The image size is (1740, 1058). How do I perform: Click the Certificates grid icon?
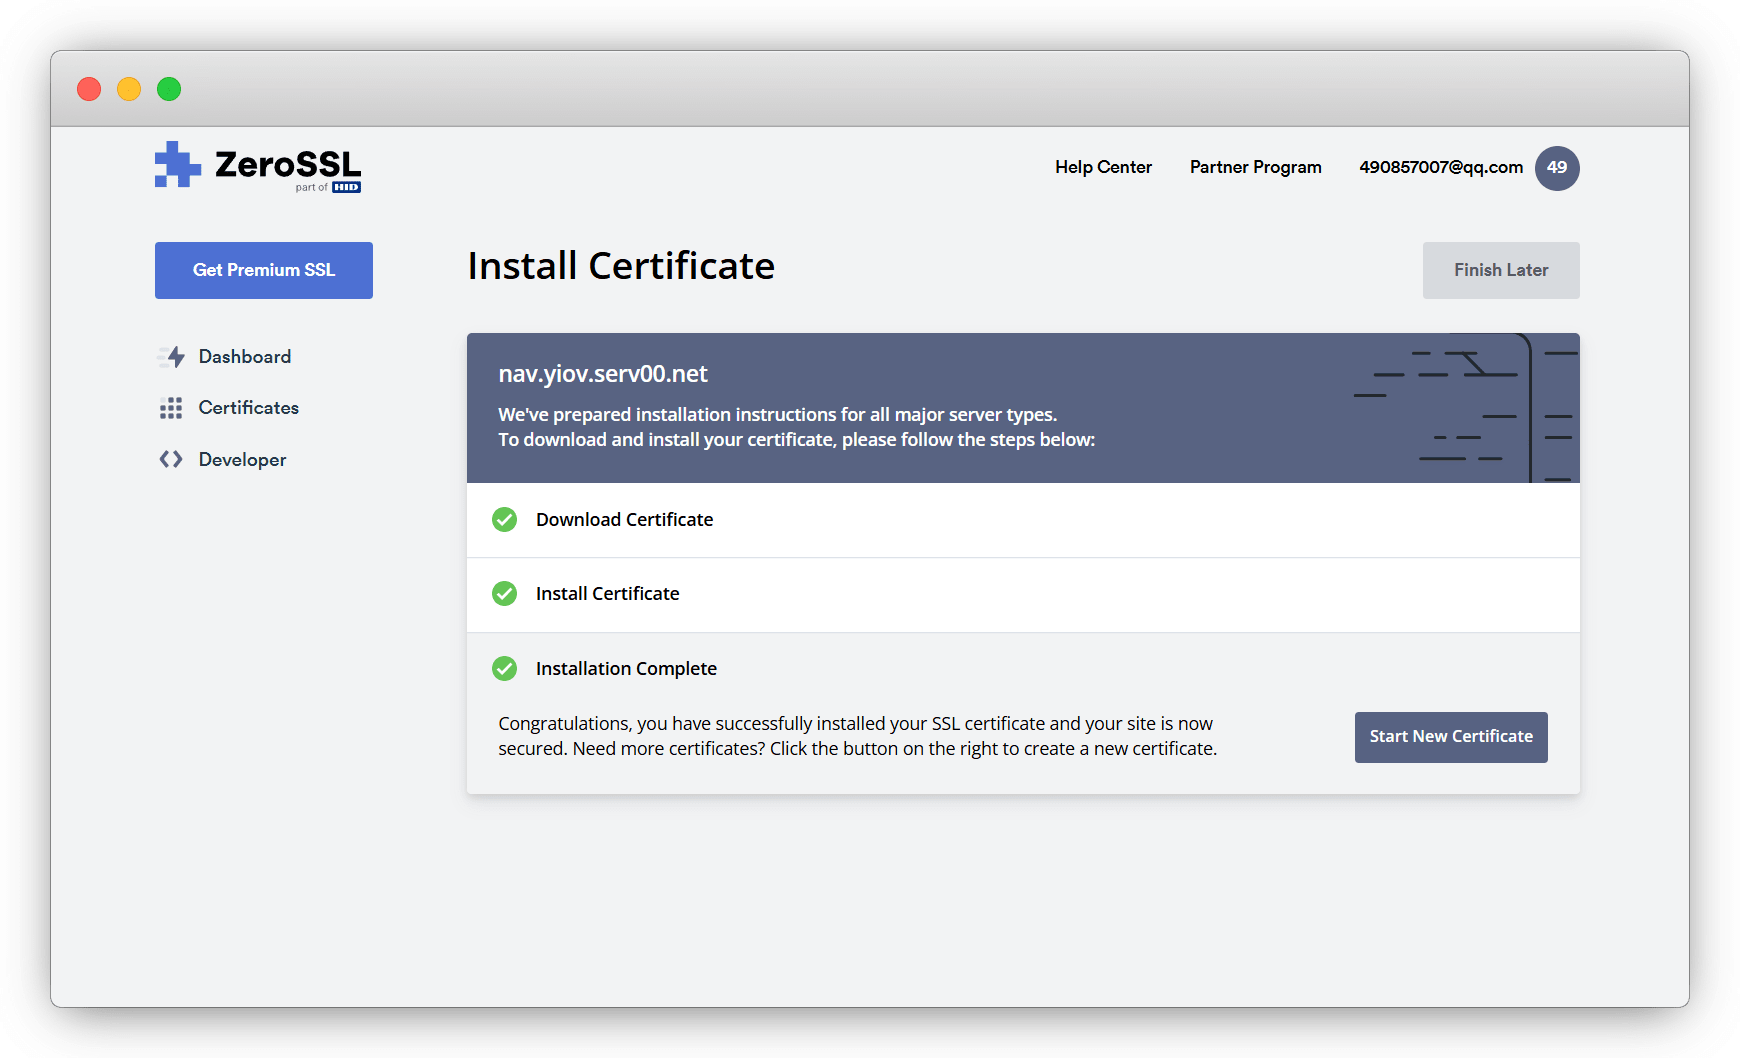click(171, 408)
